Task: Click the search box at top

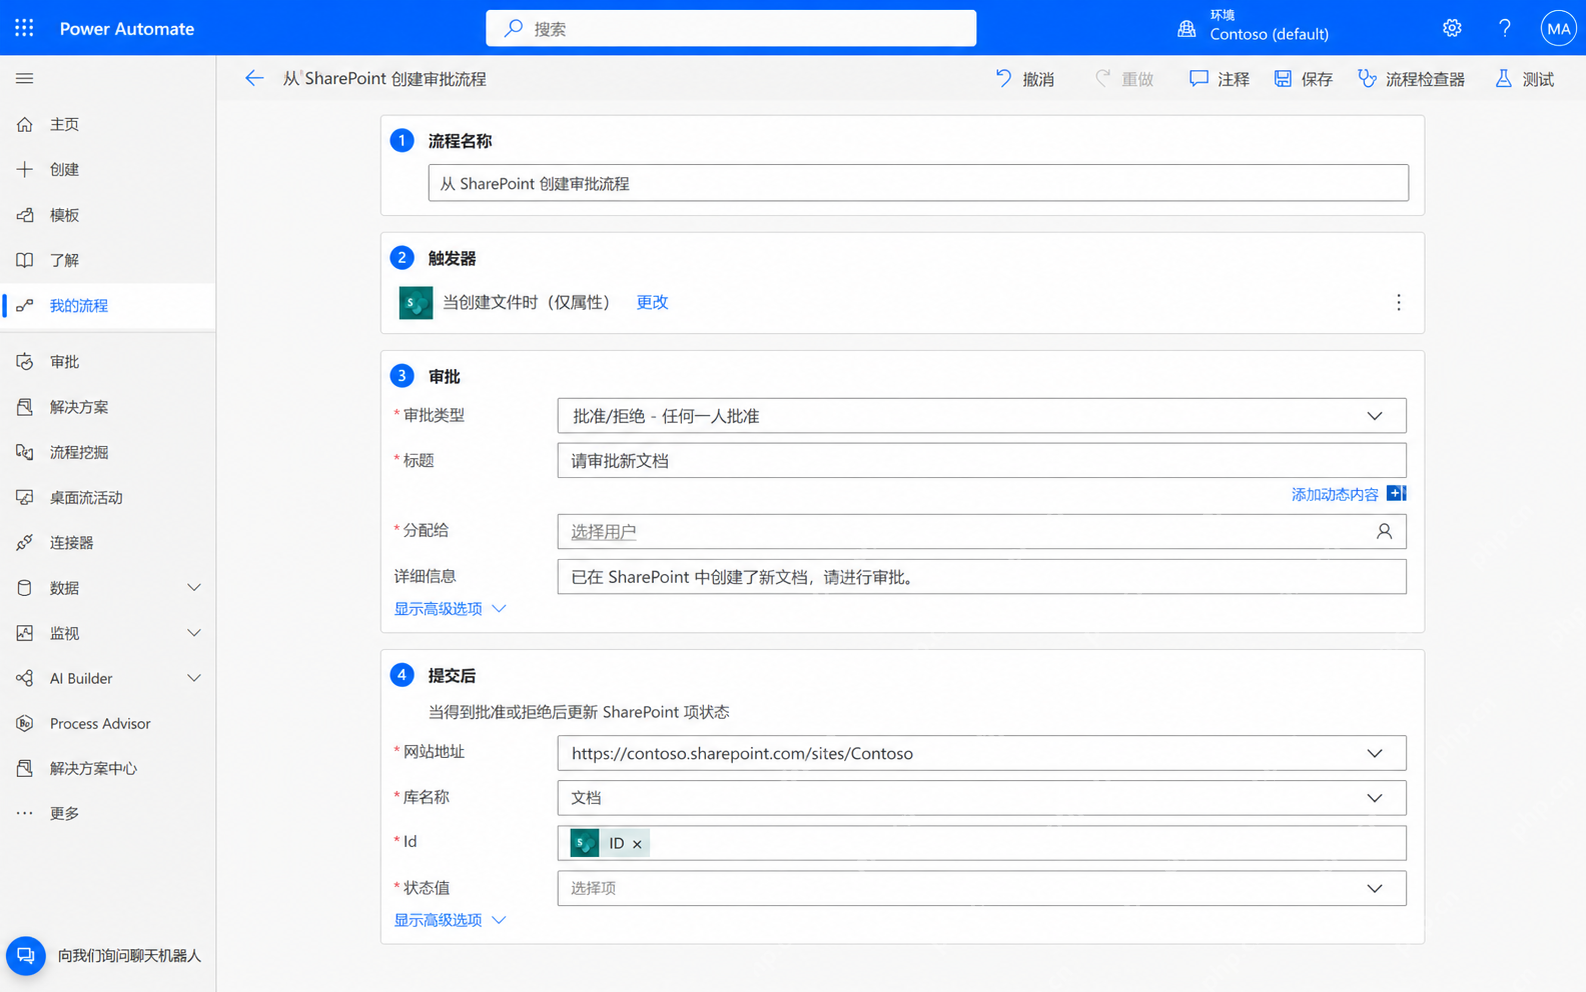Action: [x=731, y=28]
